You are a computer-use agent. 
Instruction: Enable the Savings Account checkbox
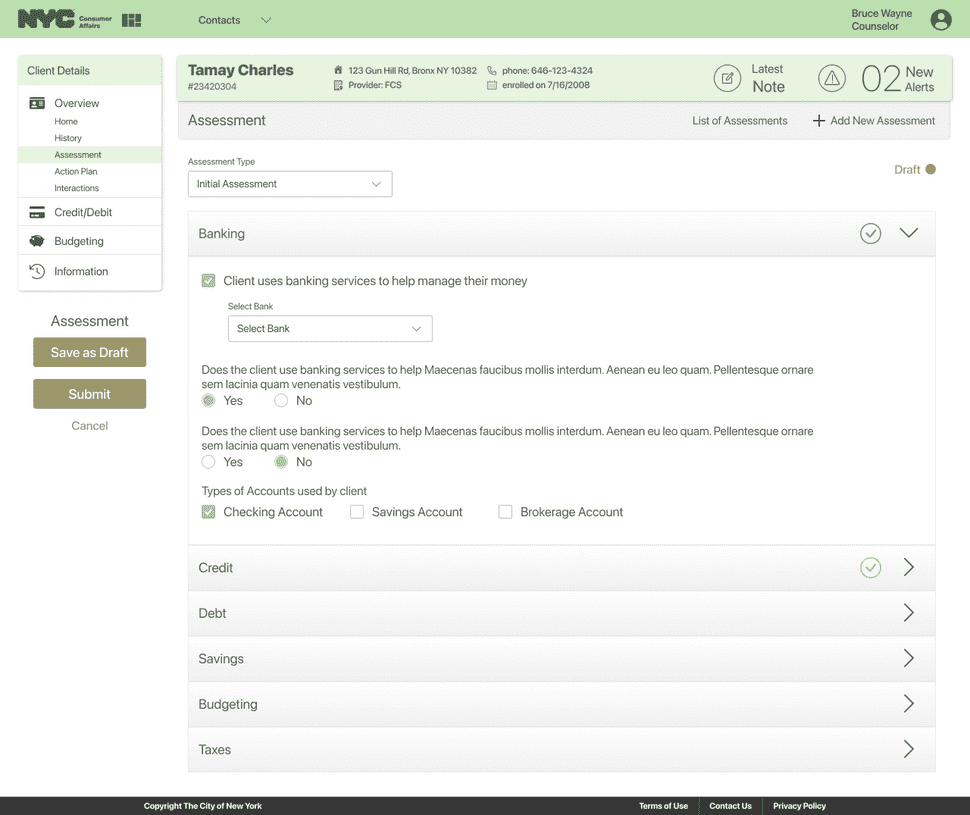pos(357,511)
